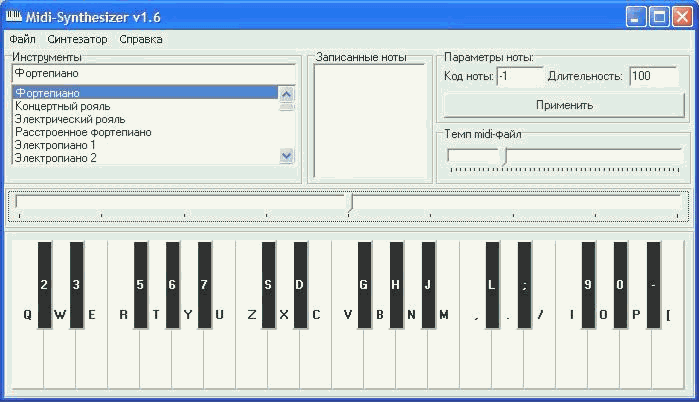
Task: Minimize the Midi-Synthesizer window
Action: click(636, 17)
